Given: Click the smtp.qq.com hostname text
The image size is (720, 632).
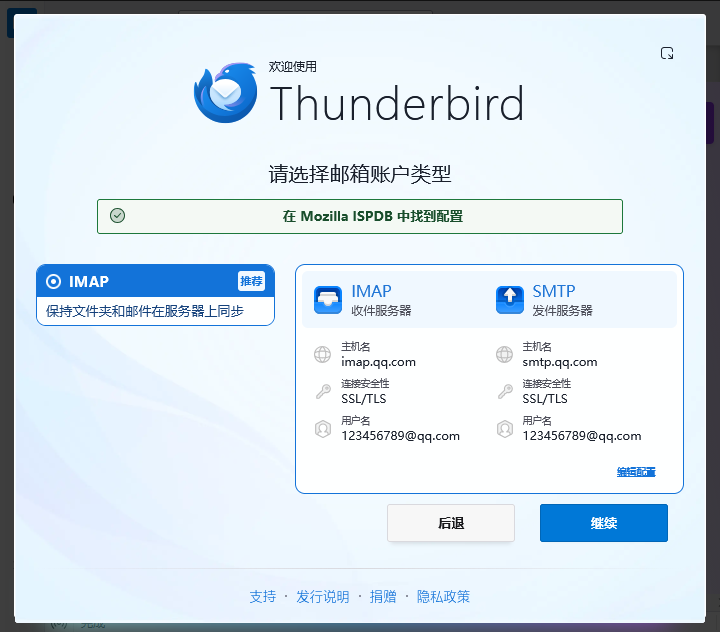Looking at the screenshot, I should click(x=560, y=362).
